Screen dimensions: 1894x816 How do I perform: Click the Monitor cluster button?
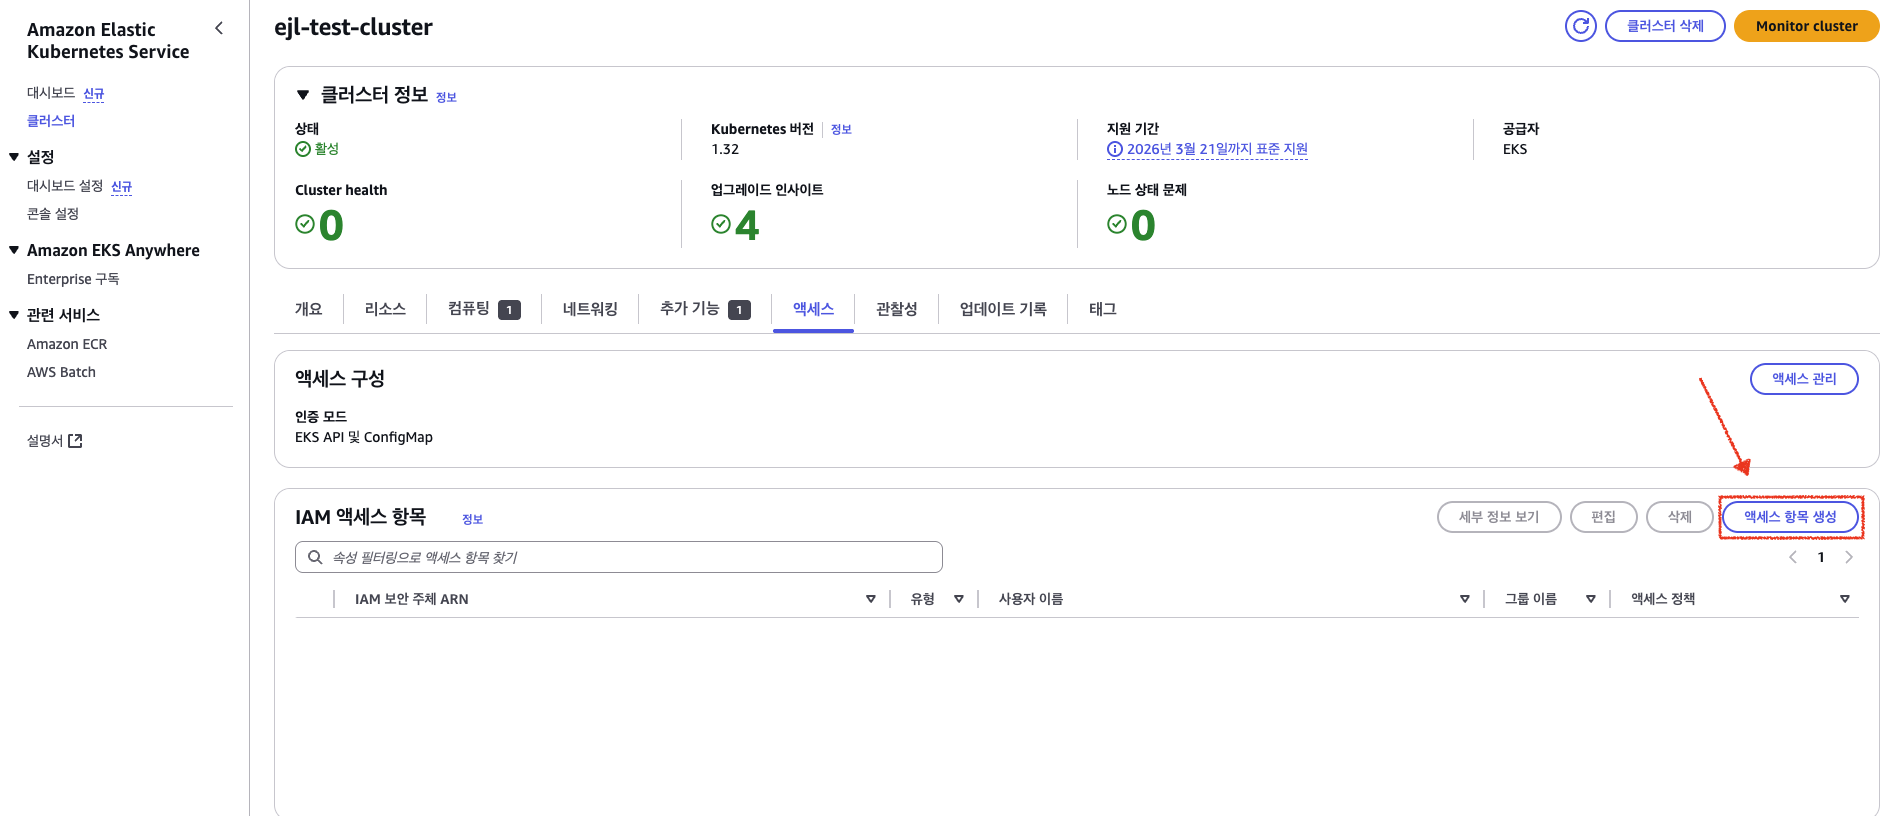click(x=1806, y=26)
